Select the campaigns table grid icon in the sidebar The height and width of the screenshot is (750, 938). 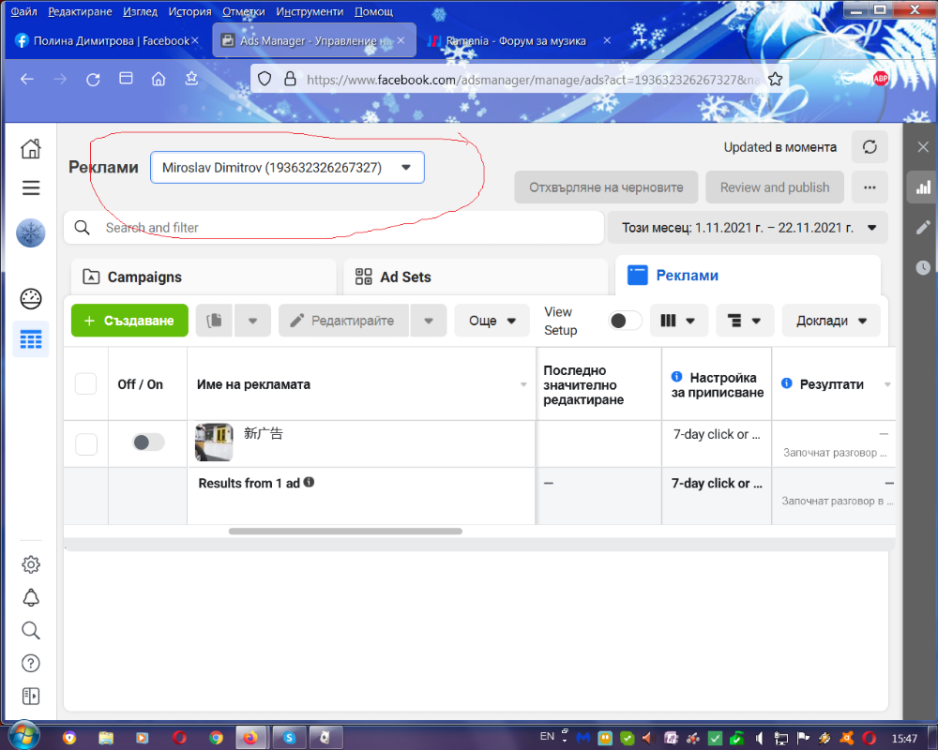click(31, 340)
